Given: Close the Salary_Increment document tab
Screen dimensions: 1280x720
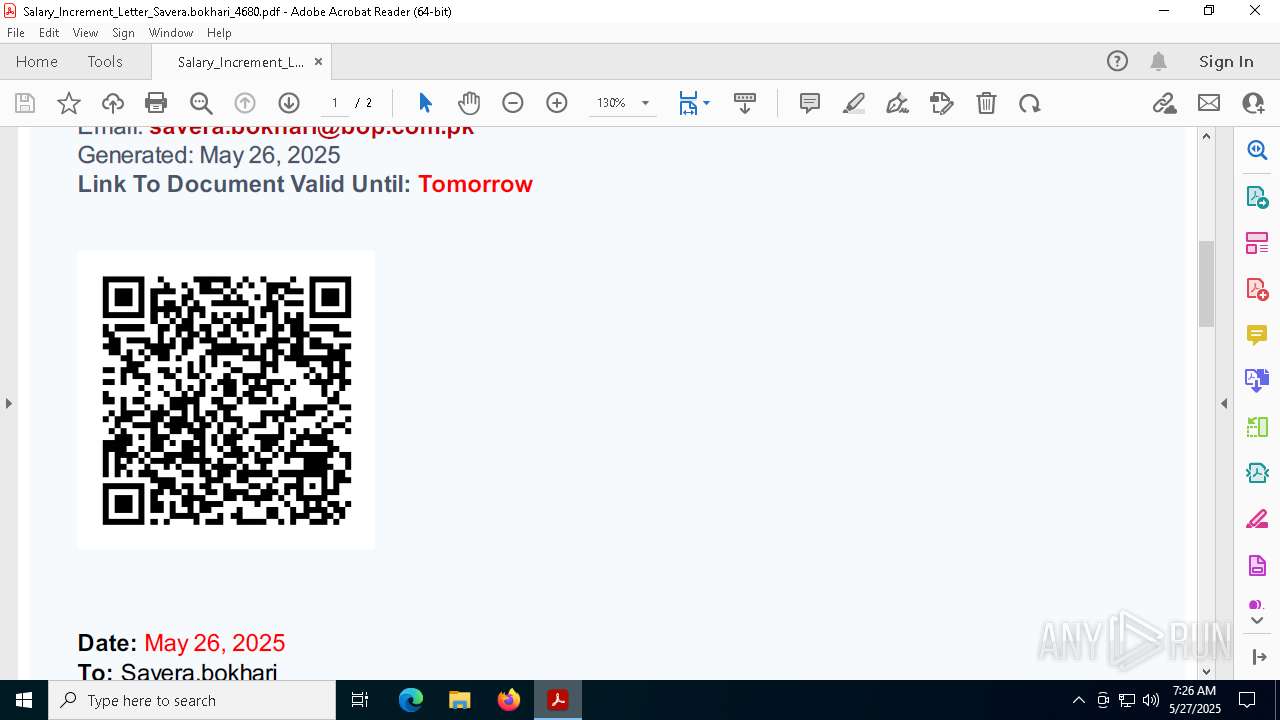Looking at the screenshot, I should point(318,61).
